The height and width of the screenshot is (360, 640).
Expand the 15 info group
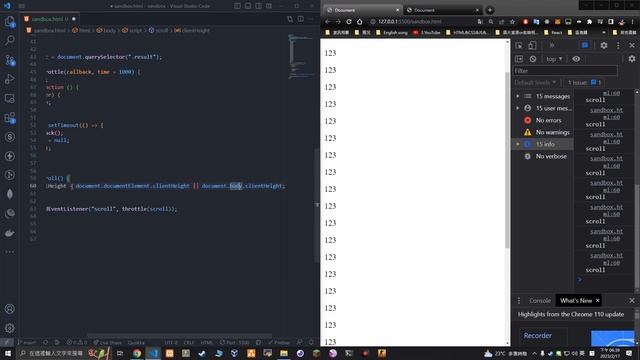coord(518,144)
